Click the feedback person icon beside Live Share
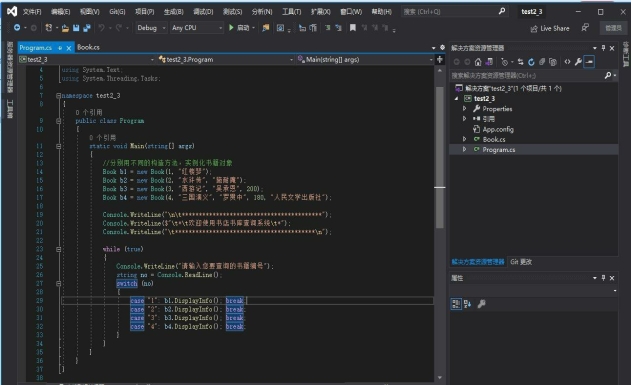This screenshot has width=631, height=385. [x=585, y=28]
